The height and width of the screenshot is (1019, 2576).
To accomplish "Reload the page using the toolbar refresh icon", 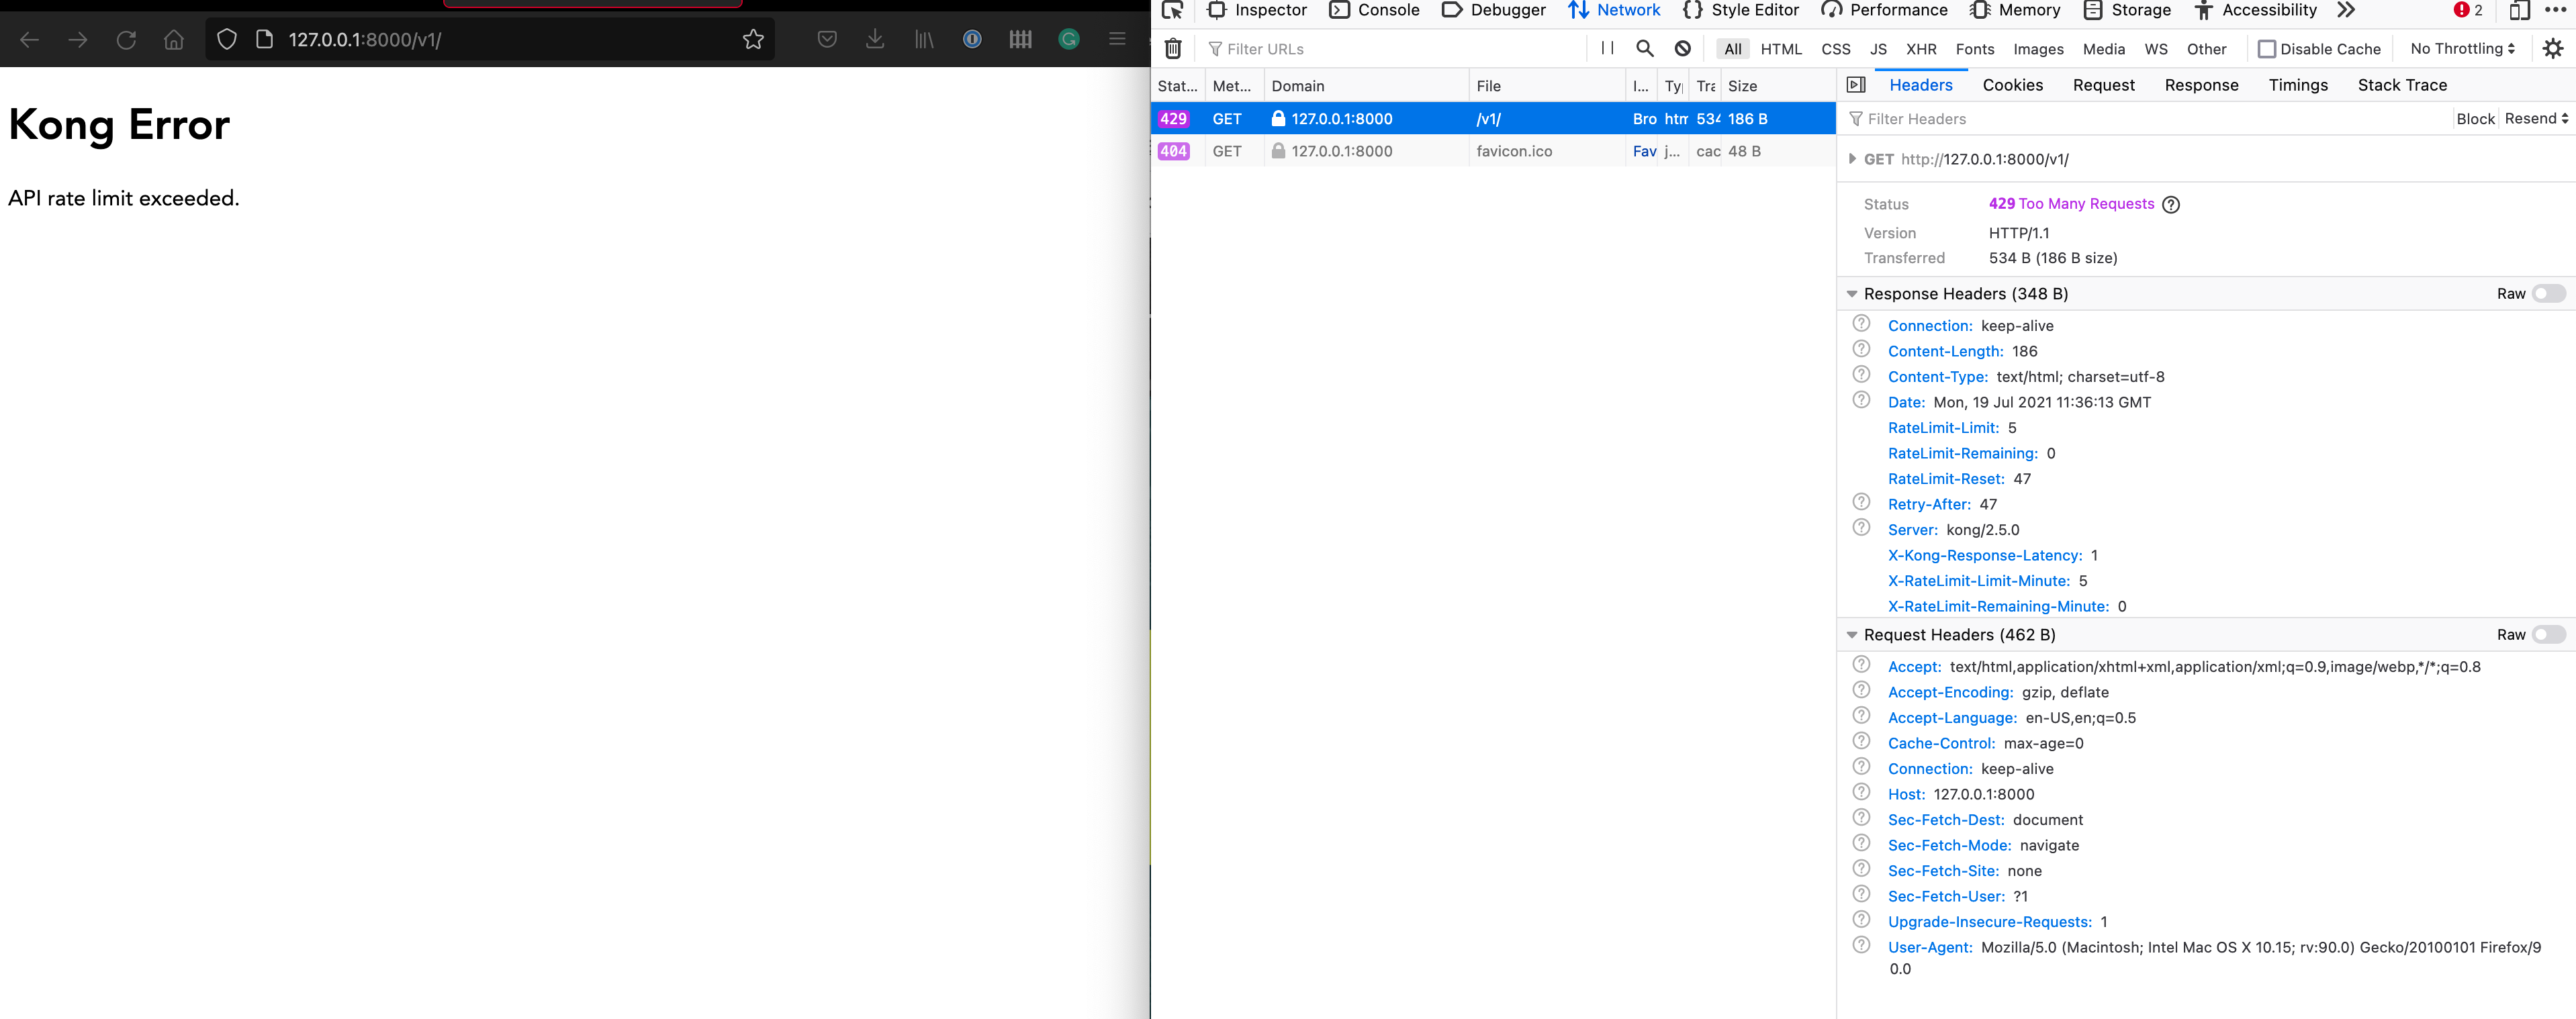I will coord(126,39).
